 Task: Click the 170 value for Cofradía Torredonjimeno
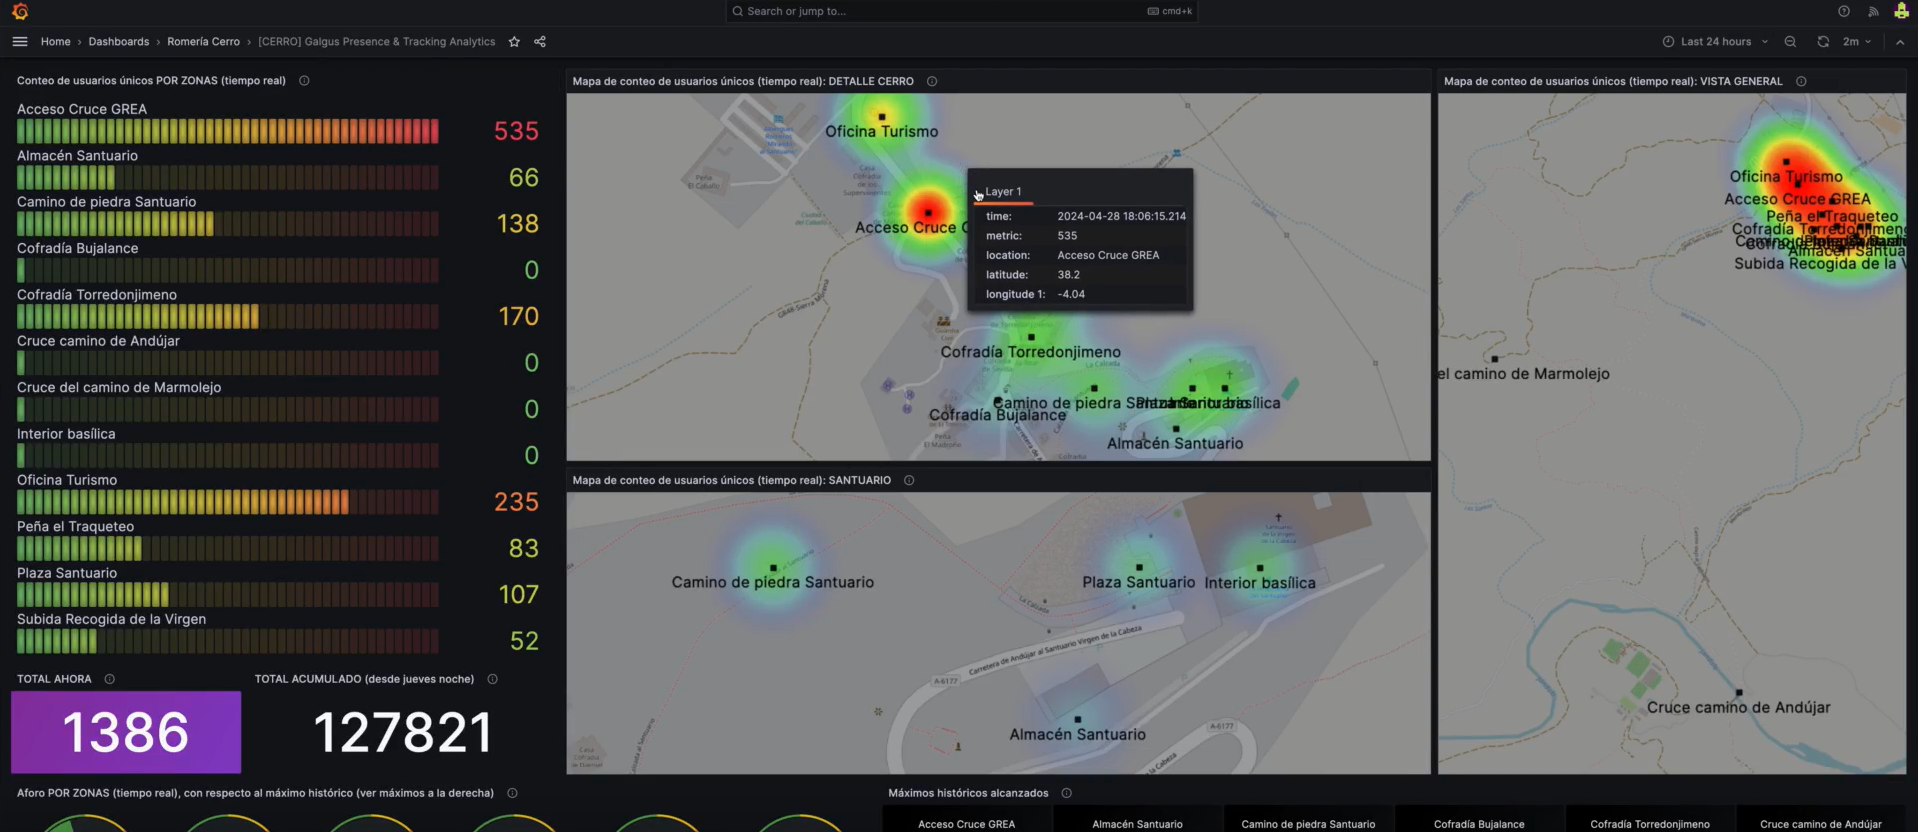518,316
